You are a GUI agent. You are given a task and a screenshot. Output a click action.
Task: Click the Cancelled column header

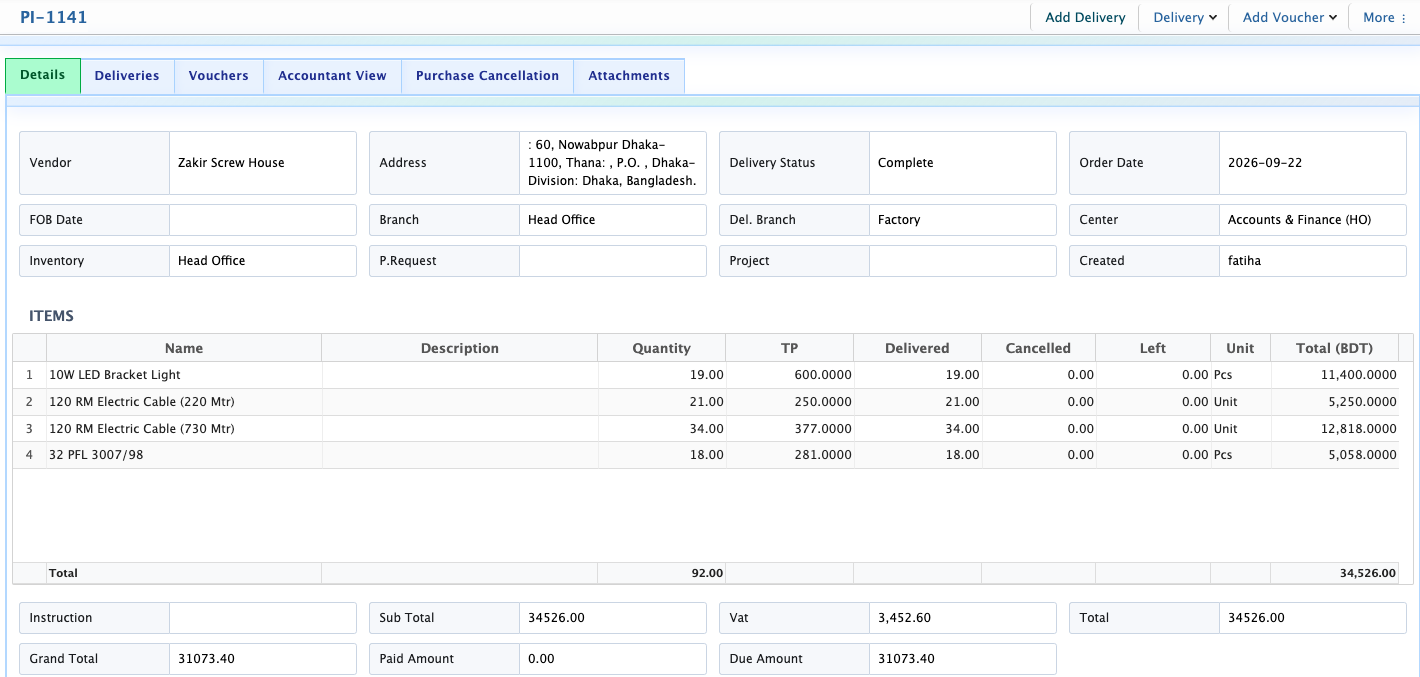[1038, 348]
